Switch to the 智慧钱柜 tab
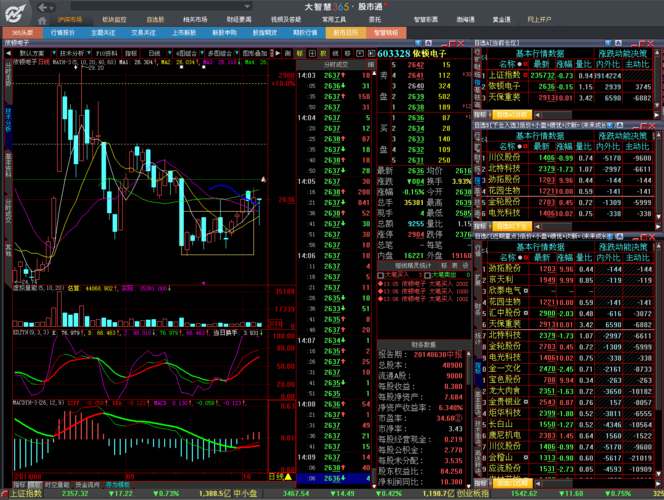 pyautogui.click(x=386, y=33)
